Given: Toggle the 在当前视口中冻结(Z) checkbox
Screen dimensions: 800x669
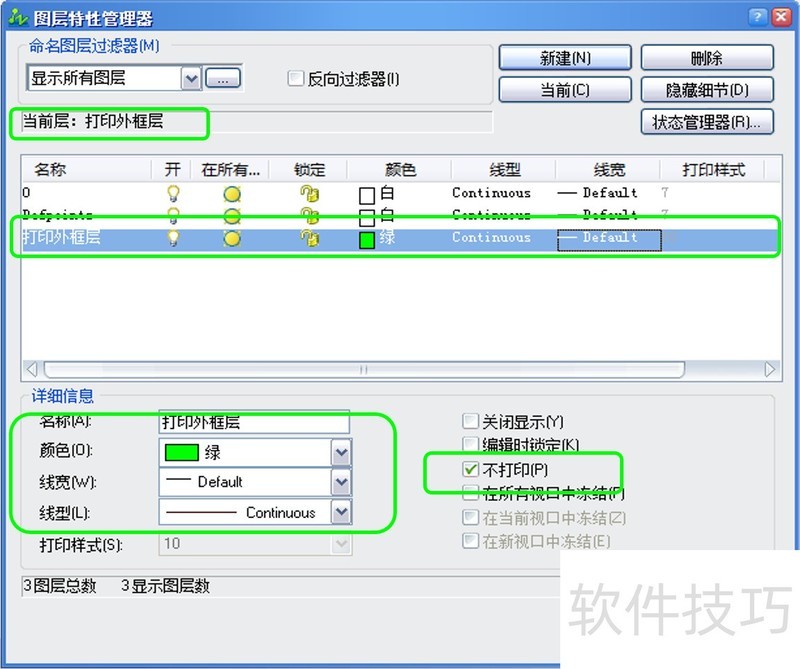Looking at the screenshot, I should (470, 517).
